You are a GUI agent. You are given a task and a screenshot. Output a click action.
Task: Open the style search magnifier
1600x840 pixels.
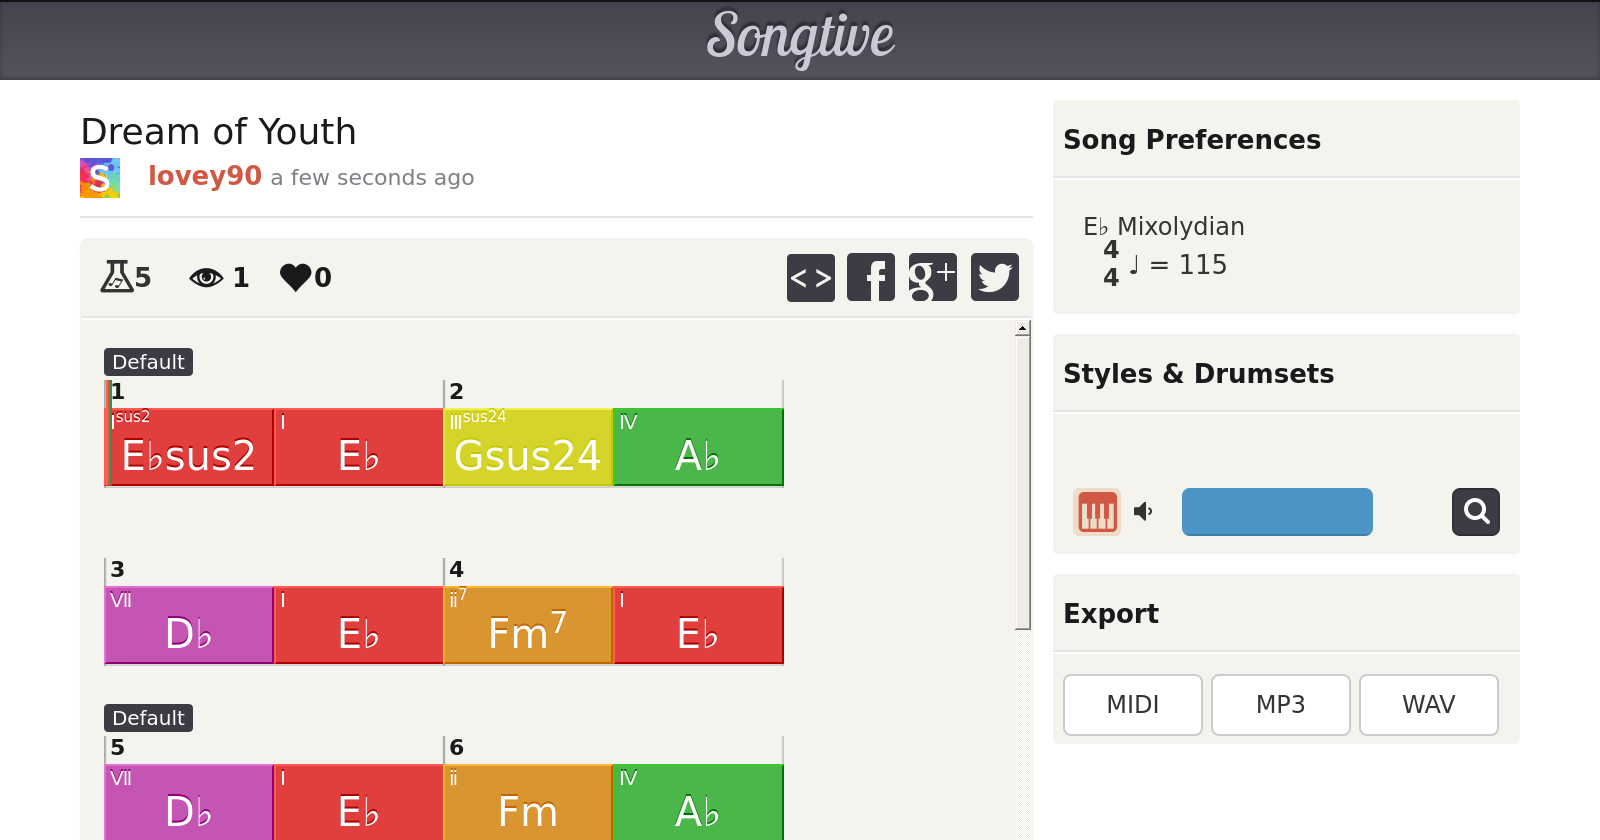coord(1475,512)
